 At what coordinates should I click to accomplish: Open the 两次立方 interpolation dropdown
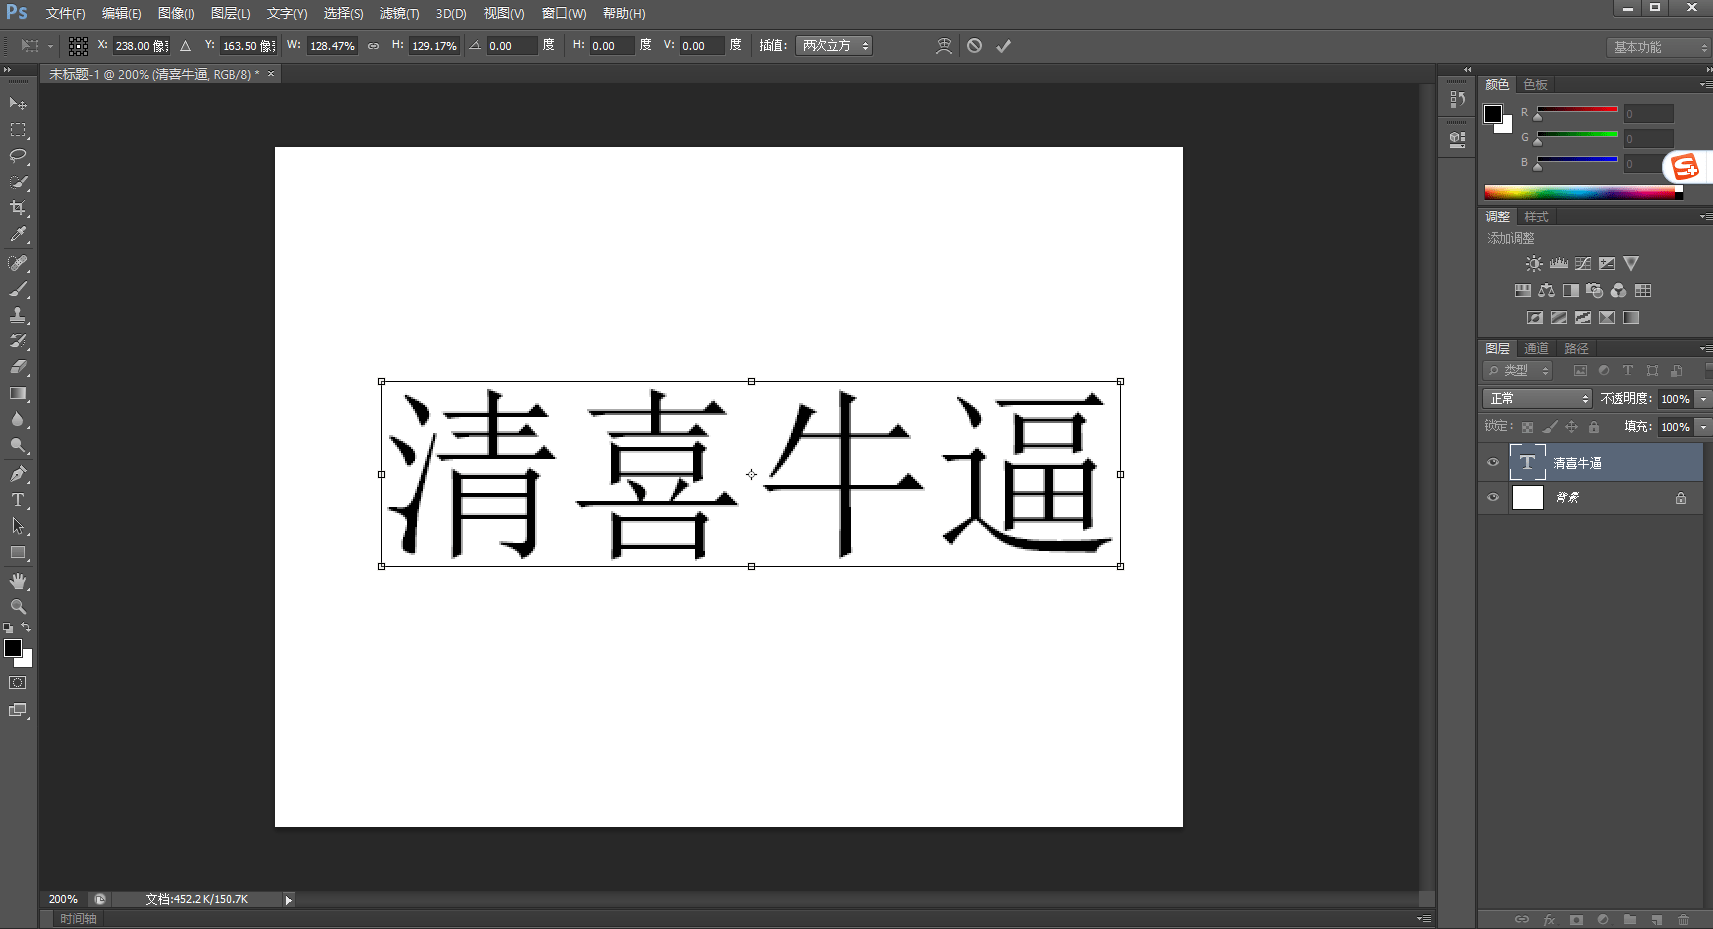point(834,45)
